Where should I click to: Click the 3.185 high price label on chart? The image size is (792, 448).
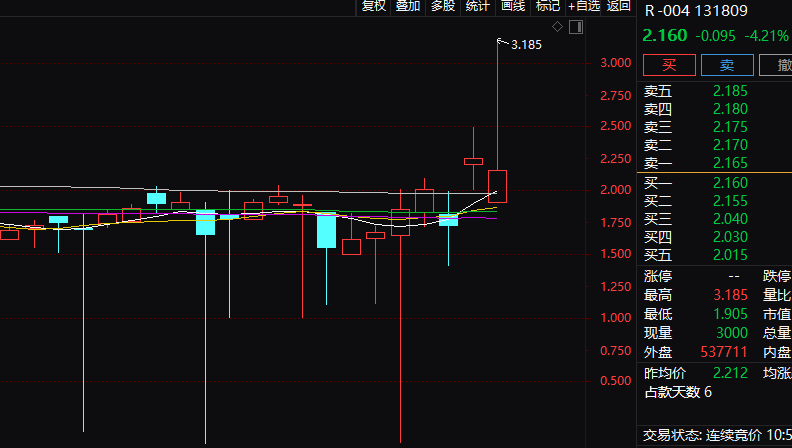[526, 45]
